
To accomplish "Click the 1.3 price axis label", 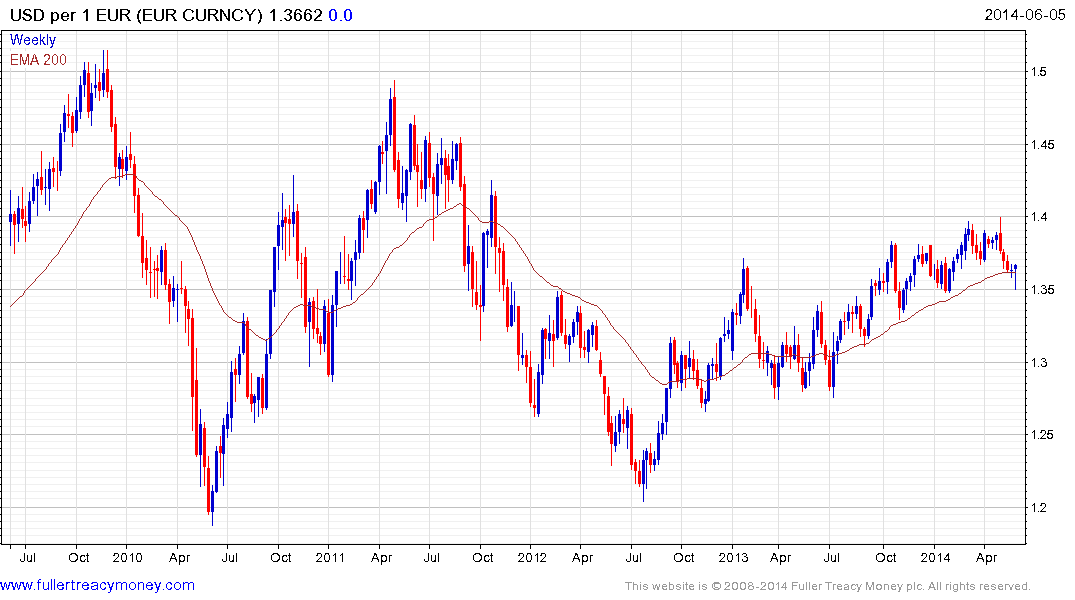I will (1038, 362).
